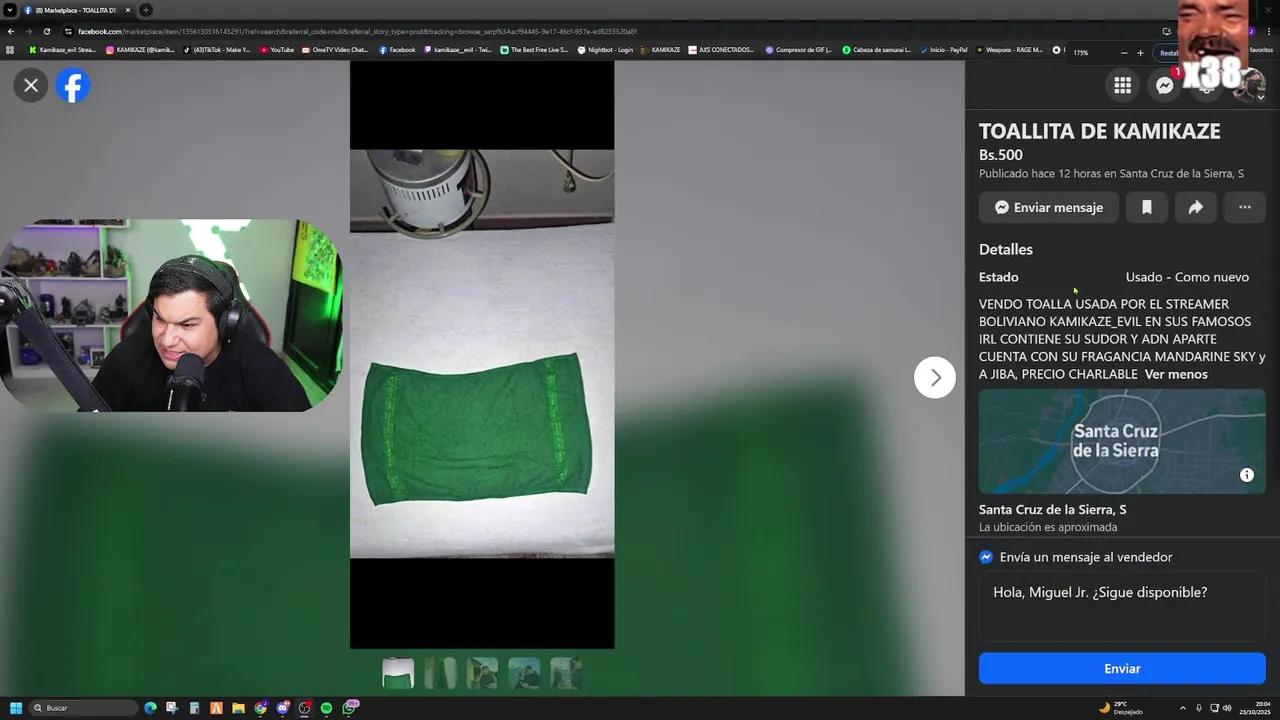
Task: Click the address bar URL
Action: [x=357, y=31]
